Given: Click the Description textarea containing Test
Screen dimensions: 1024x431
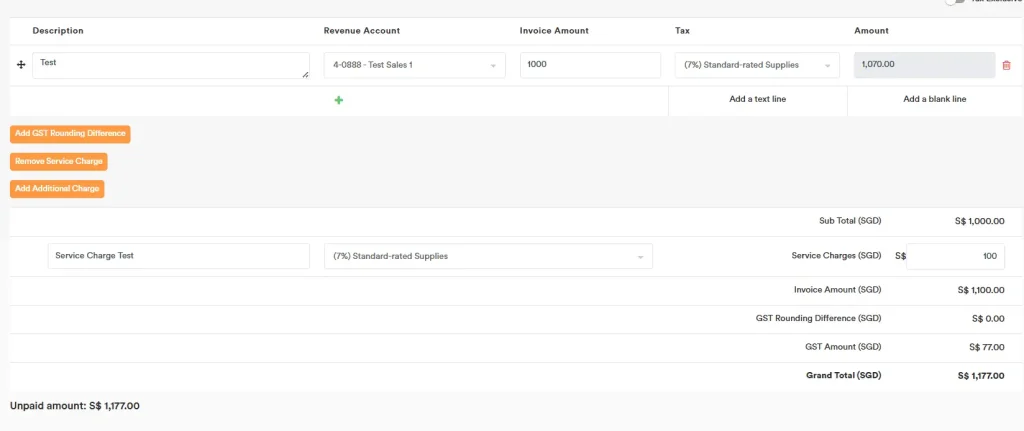Looking at the screenshot, I should 170,65.
